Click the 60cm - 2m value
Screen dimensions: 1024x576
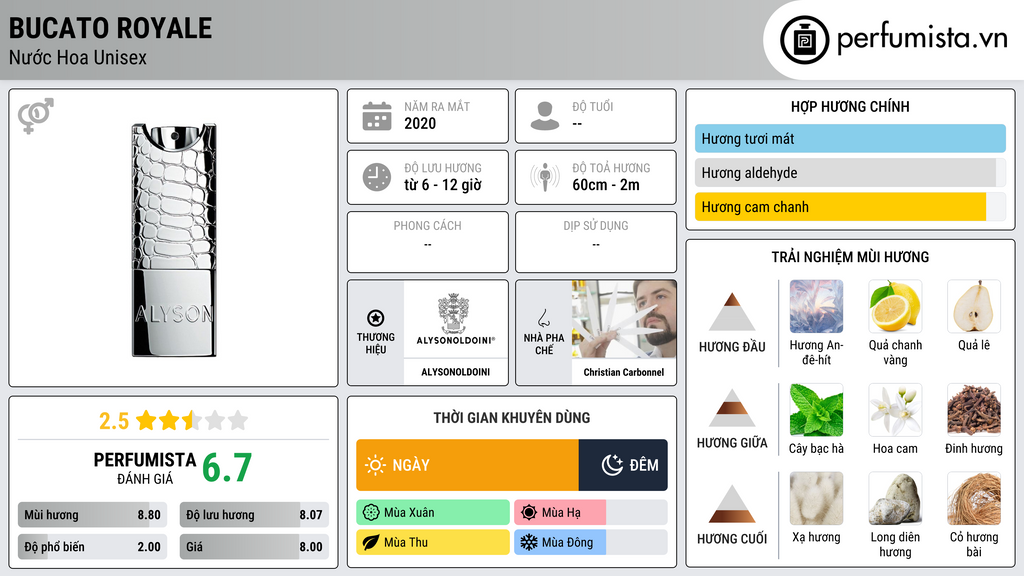pyautogui.click(x=606, y=185)
